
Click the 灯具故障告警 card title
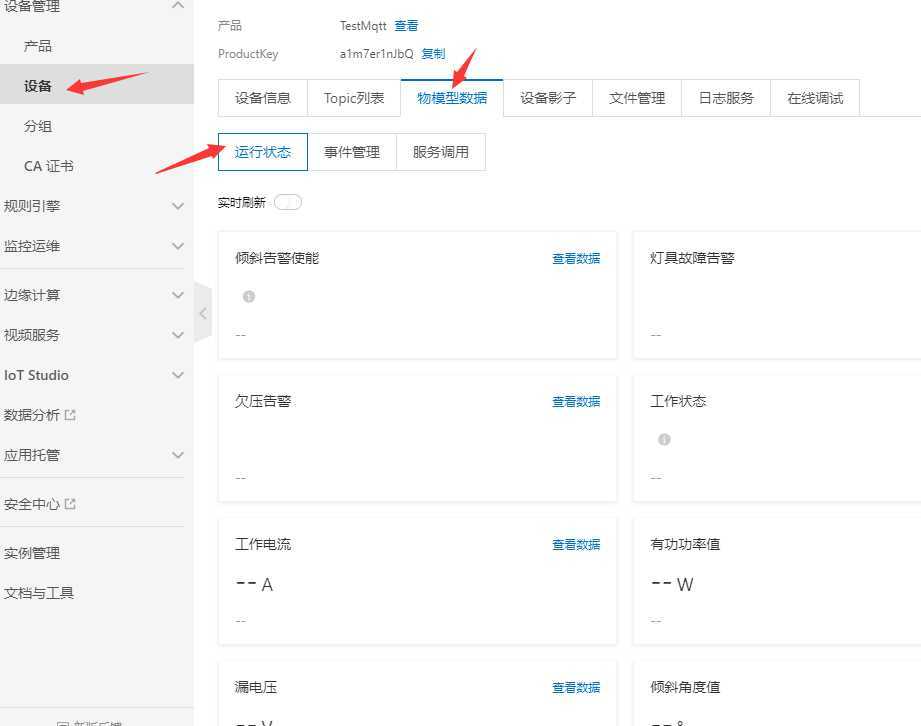[x=692, y=258]
